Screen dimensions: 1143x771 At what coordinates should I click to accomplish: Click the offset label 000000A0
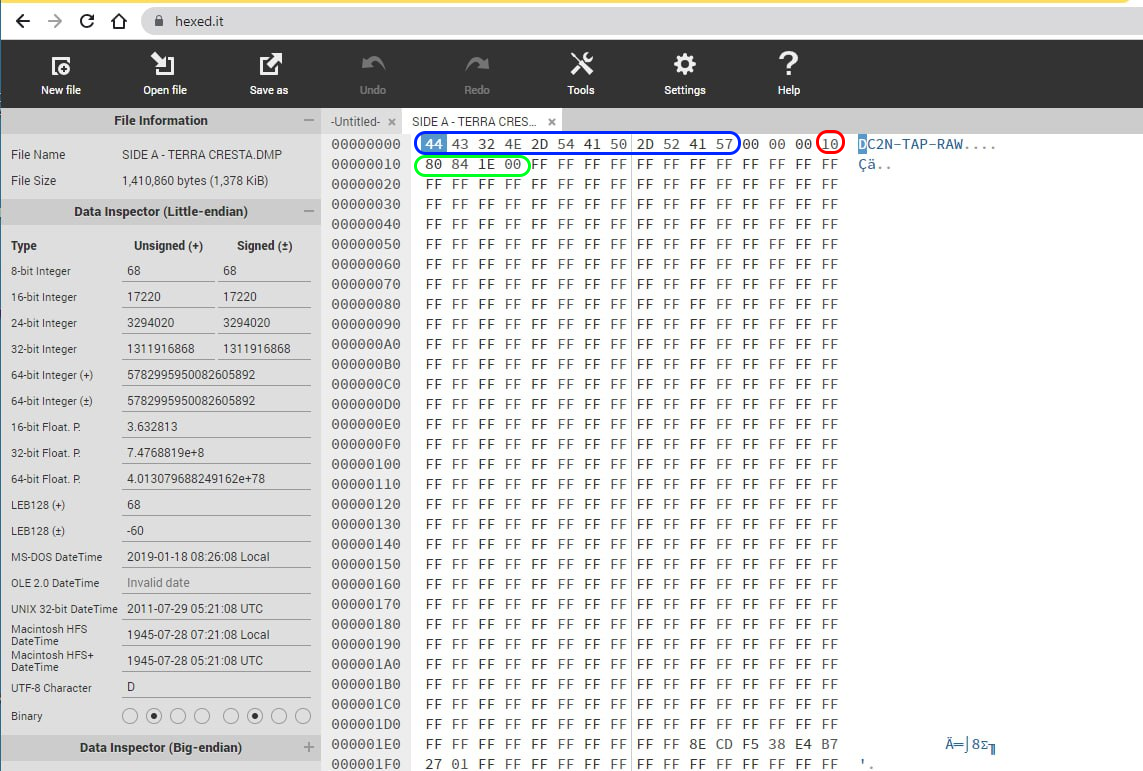[x=366, y=344]
